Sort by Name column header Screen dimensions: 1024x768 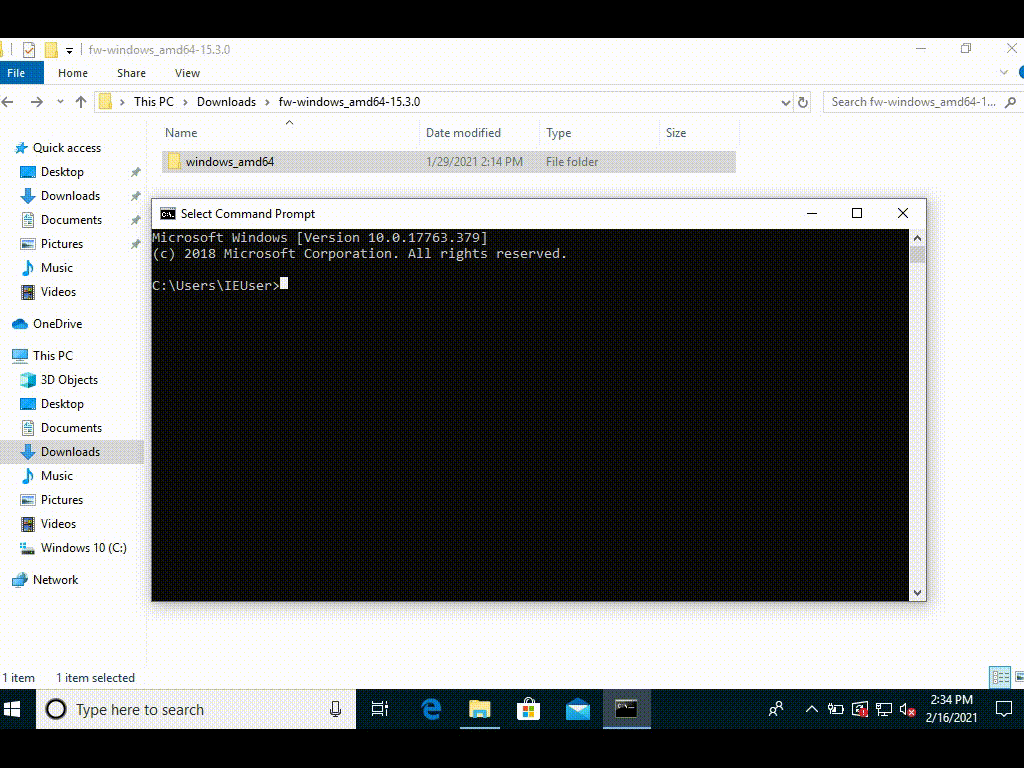(x=290, y=133)
